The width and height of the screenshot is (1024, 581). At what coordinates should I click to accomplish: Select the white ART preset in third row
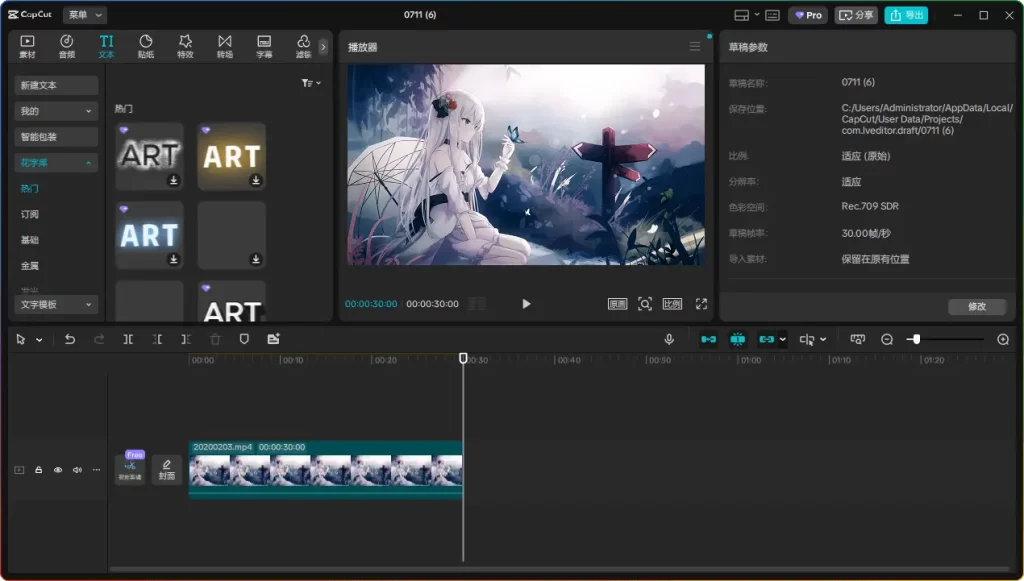tap(232, 302)
